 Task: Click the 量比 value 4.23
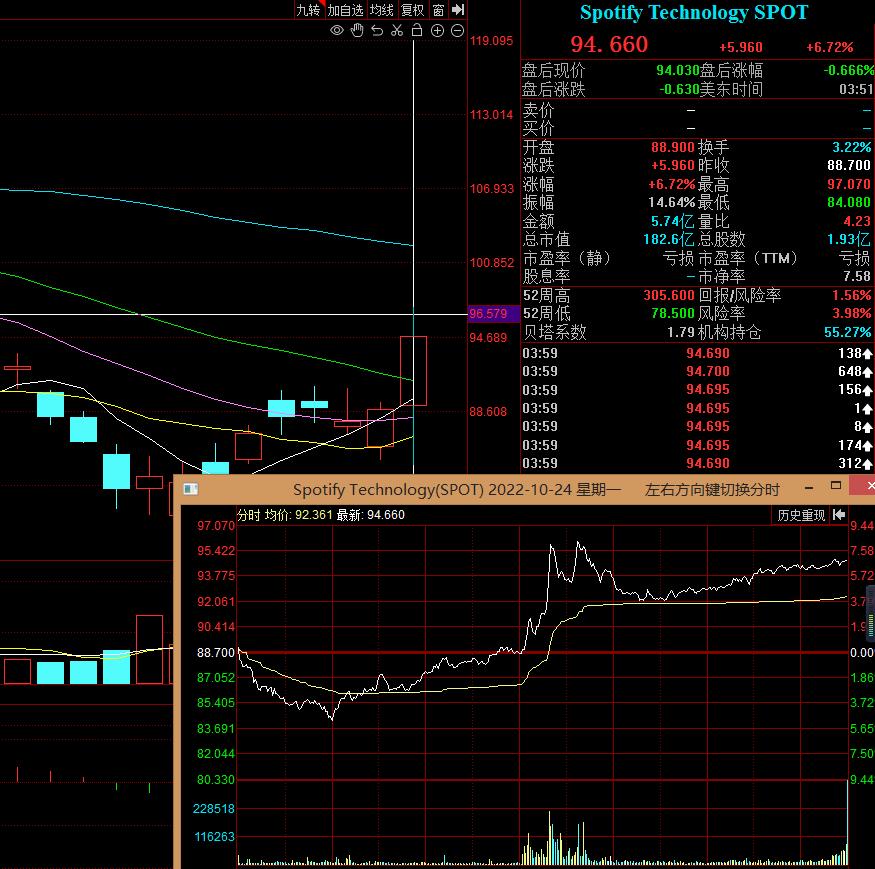click(x=857, y=221)
